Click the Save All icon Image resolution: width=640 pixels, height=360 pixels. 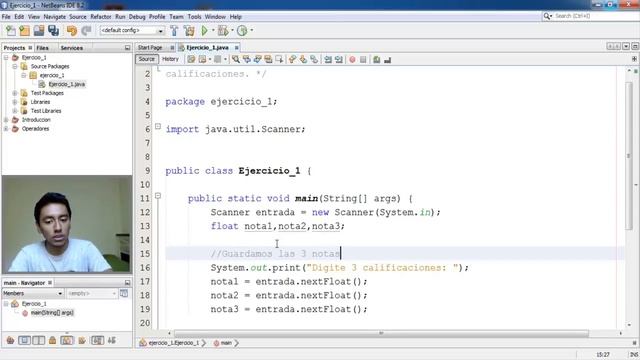(x=53, y=31)
